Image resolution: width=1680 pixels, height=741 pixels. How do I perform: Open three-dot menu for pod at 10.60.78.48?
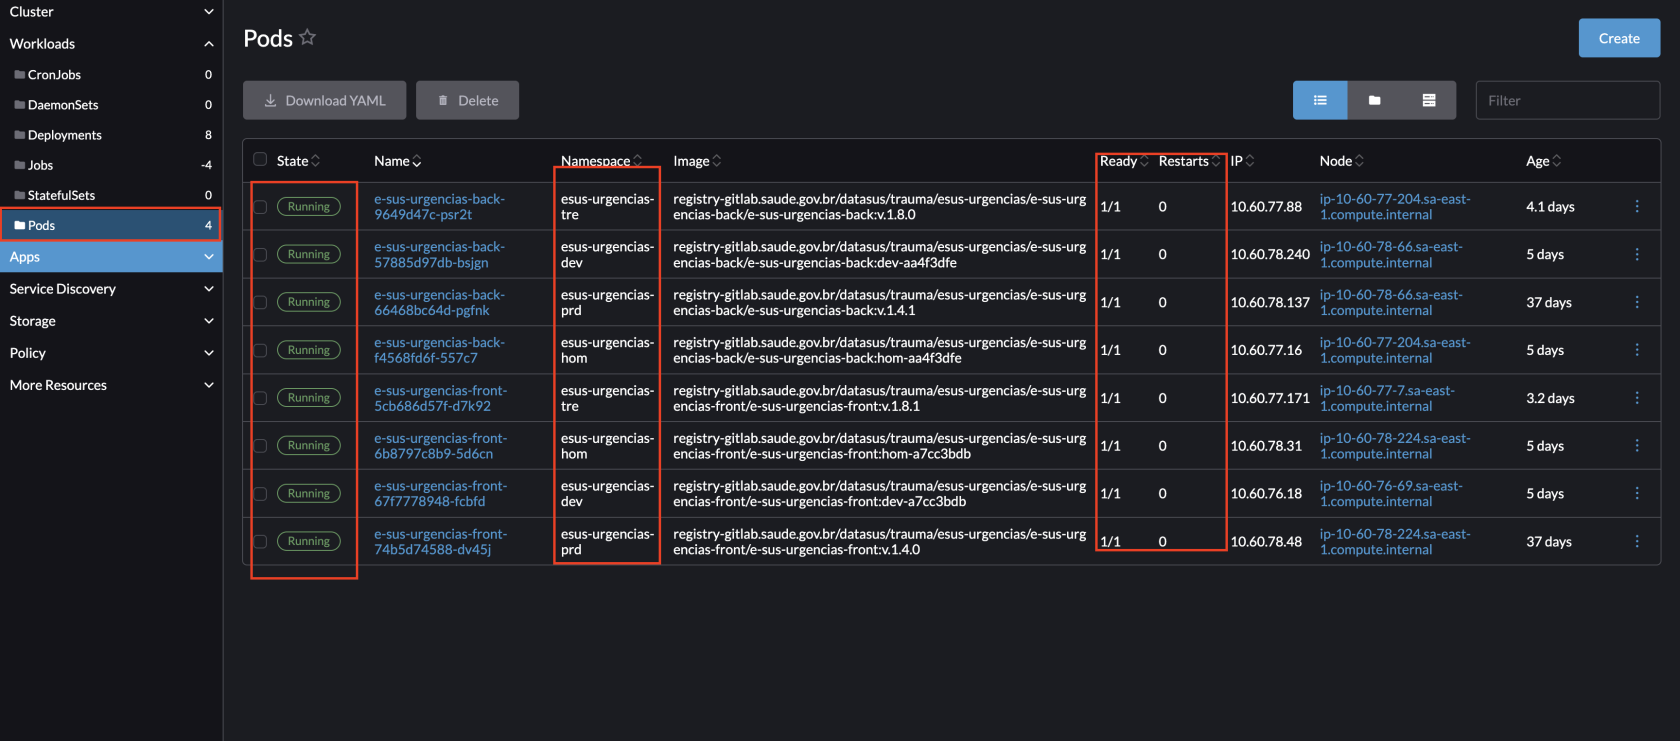(x=1636, y=541)
